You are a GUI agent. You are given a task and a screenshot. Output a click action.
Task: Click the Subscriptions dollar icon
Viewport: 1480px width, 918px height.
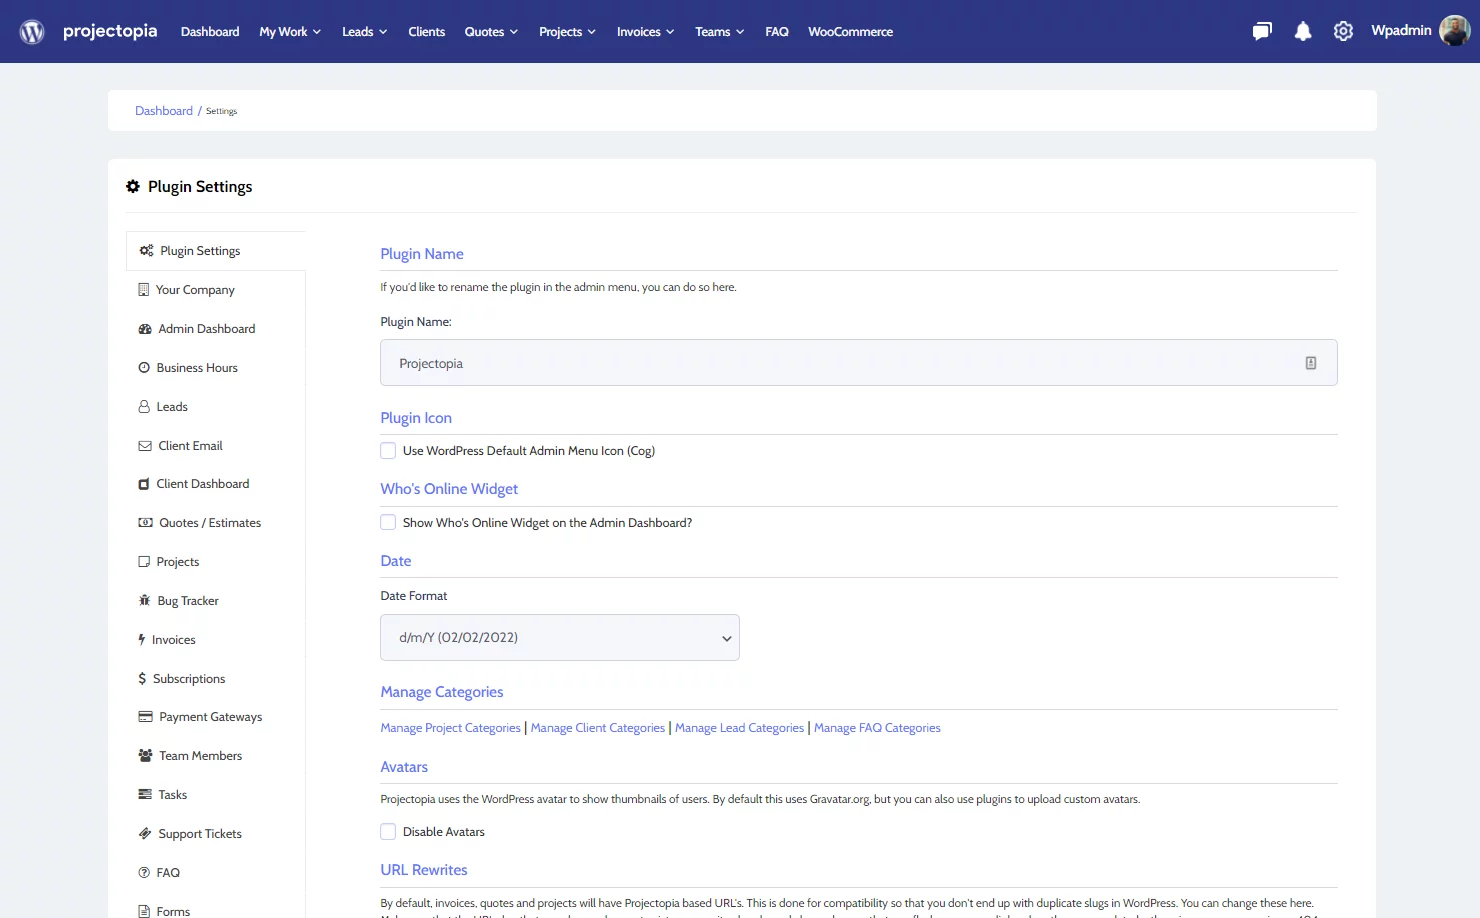142,679
